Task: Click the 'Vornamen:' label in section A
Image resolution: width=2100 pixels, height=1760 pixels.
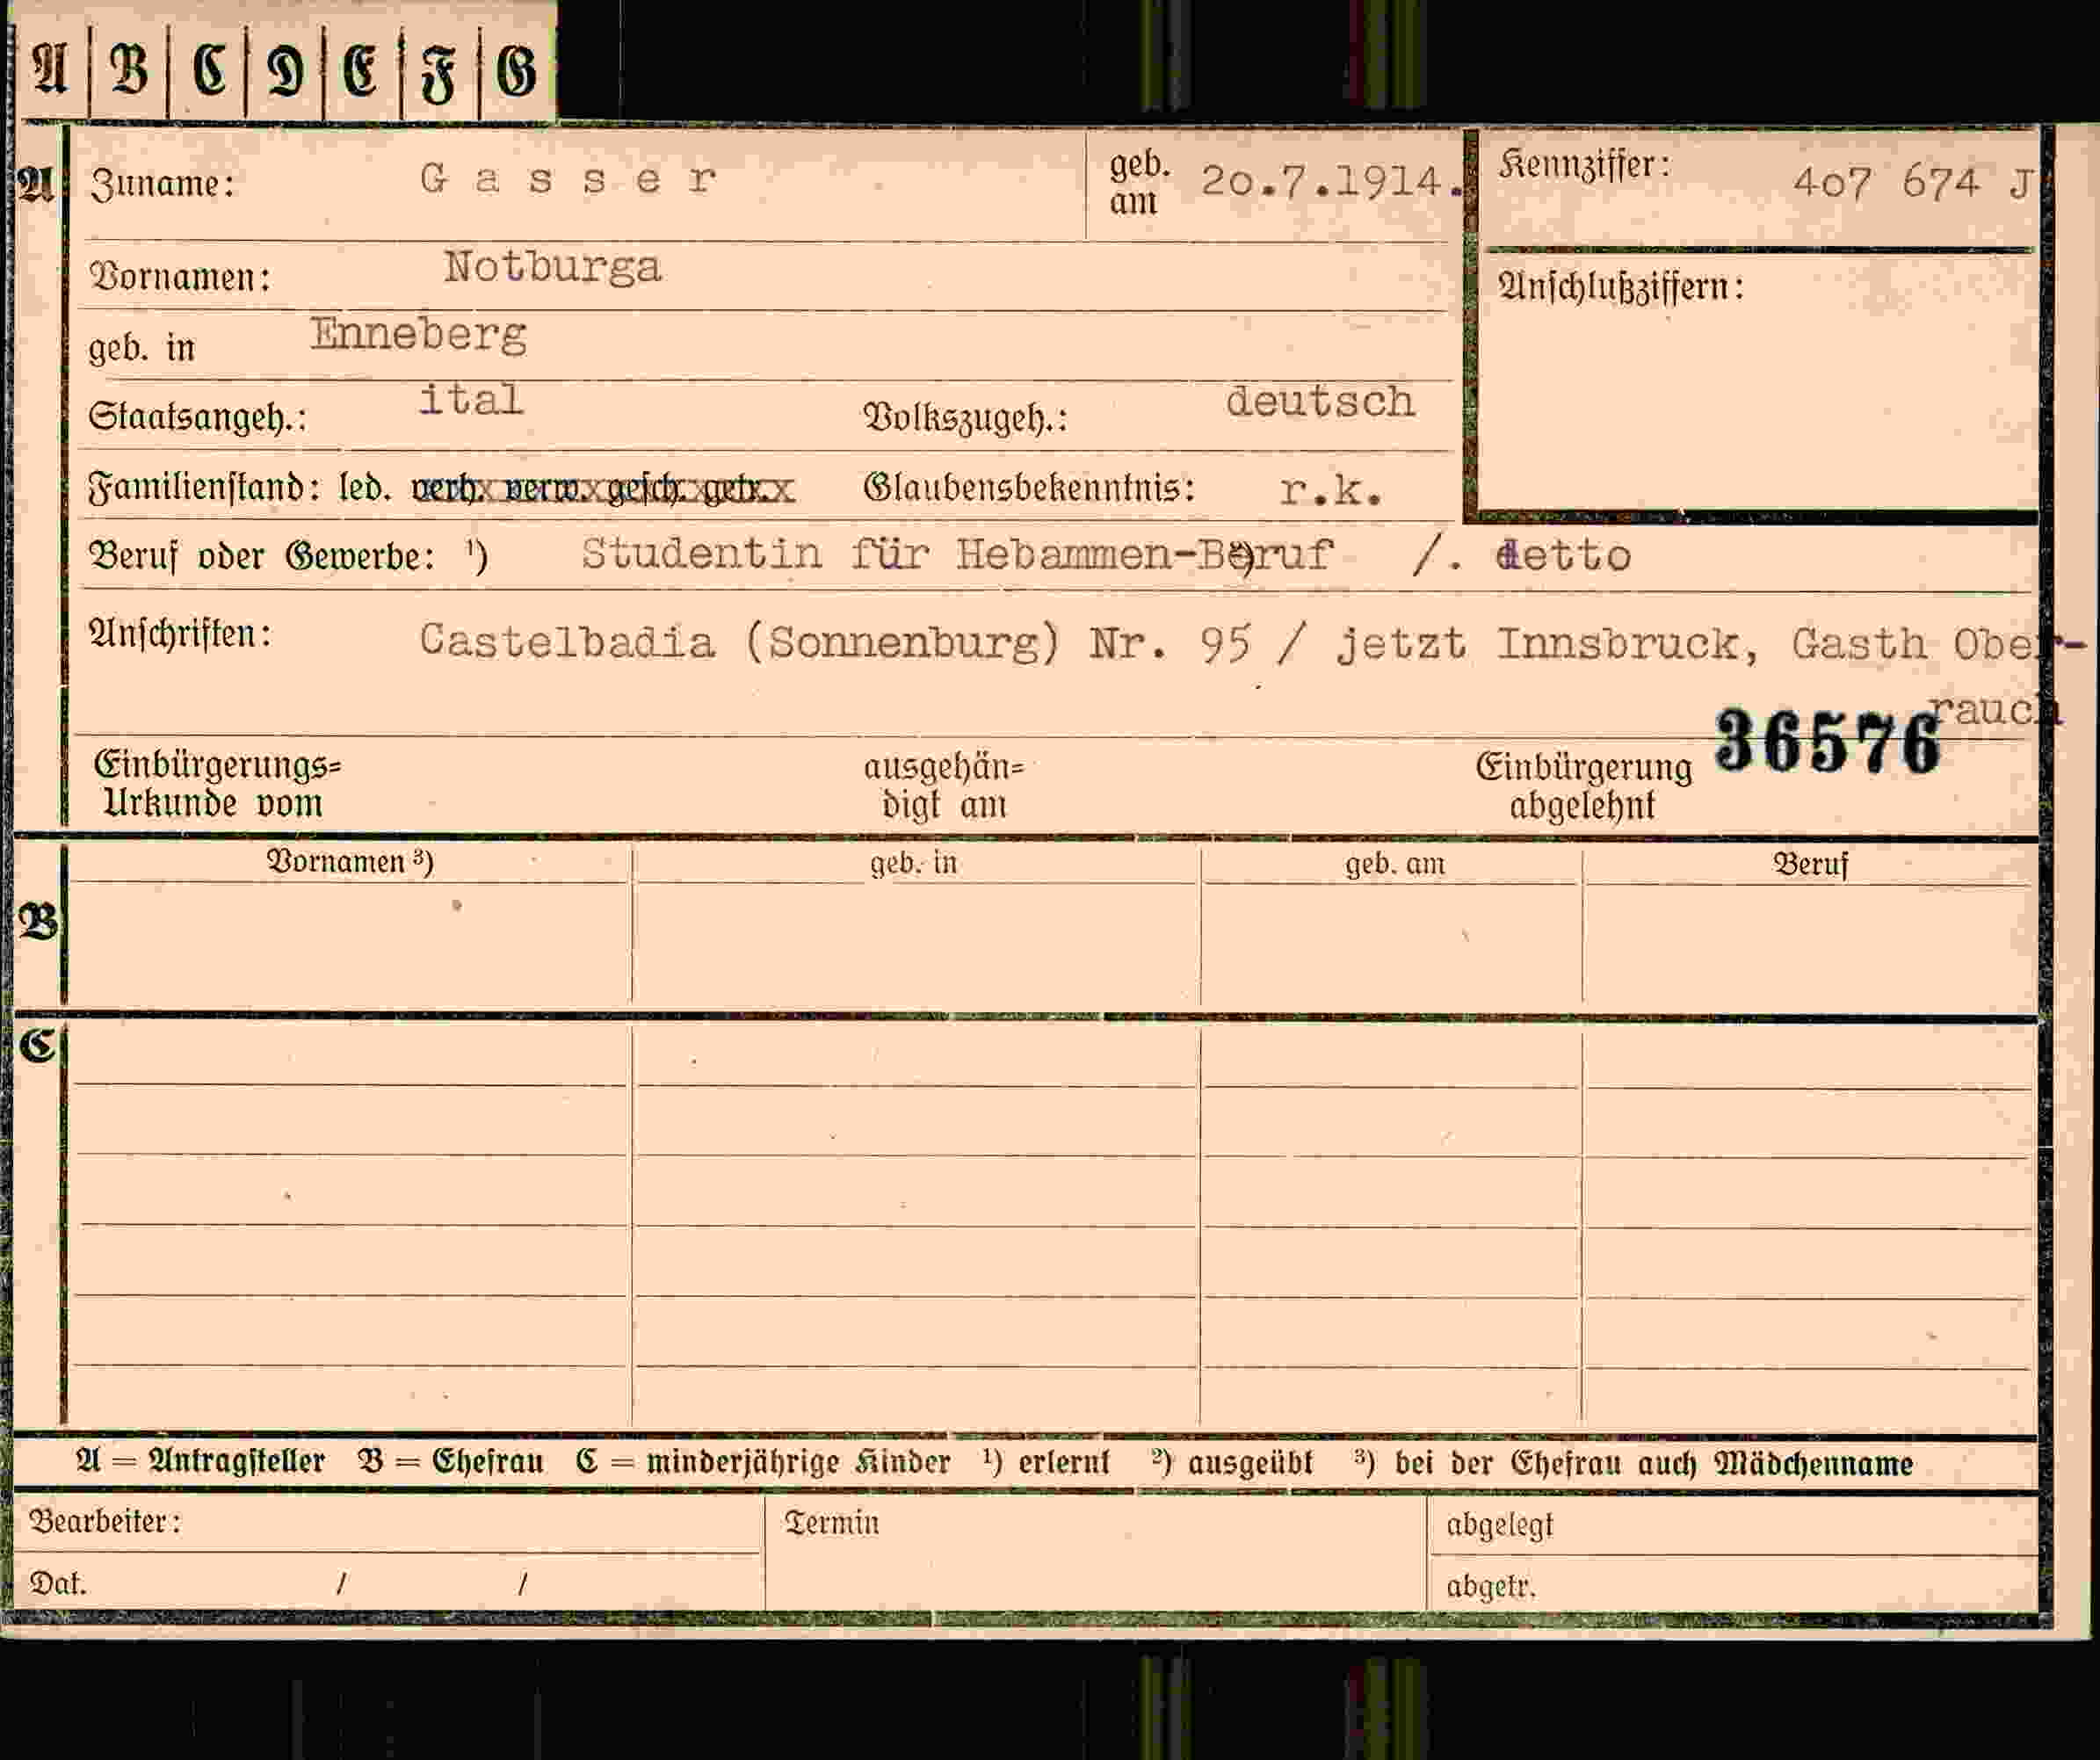Action: click(x=180, y=277)
